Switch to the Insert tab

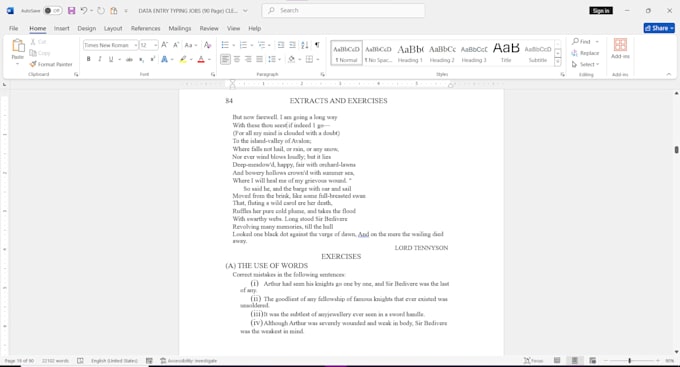pyautogui.click(x=62, y=28)
